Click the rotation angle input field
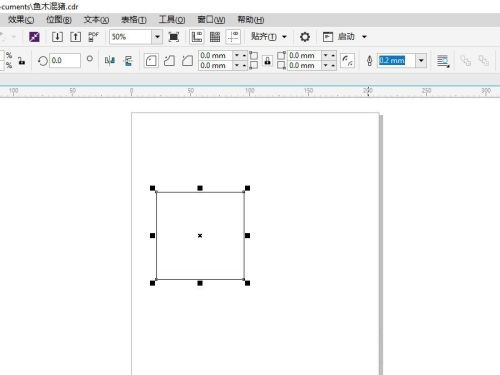Image resolution: width=500 pixels, height=375 pixels. coord(65,61)
